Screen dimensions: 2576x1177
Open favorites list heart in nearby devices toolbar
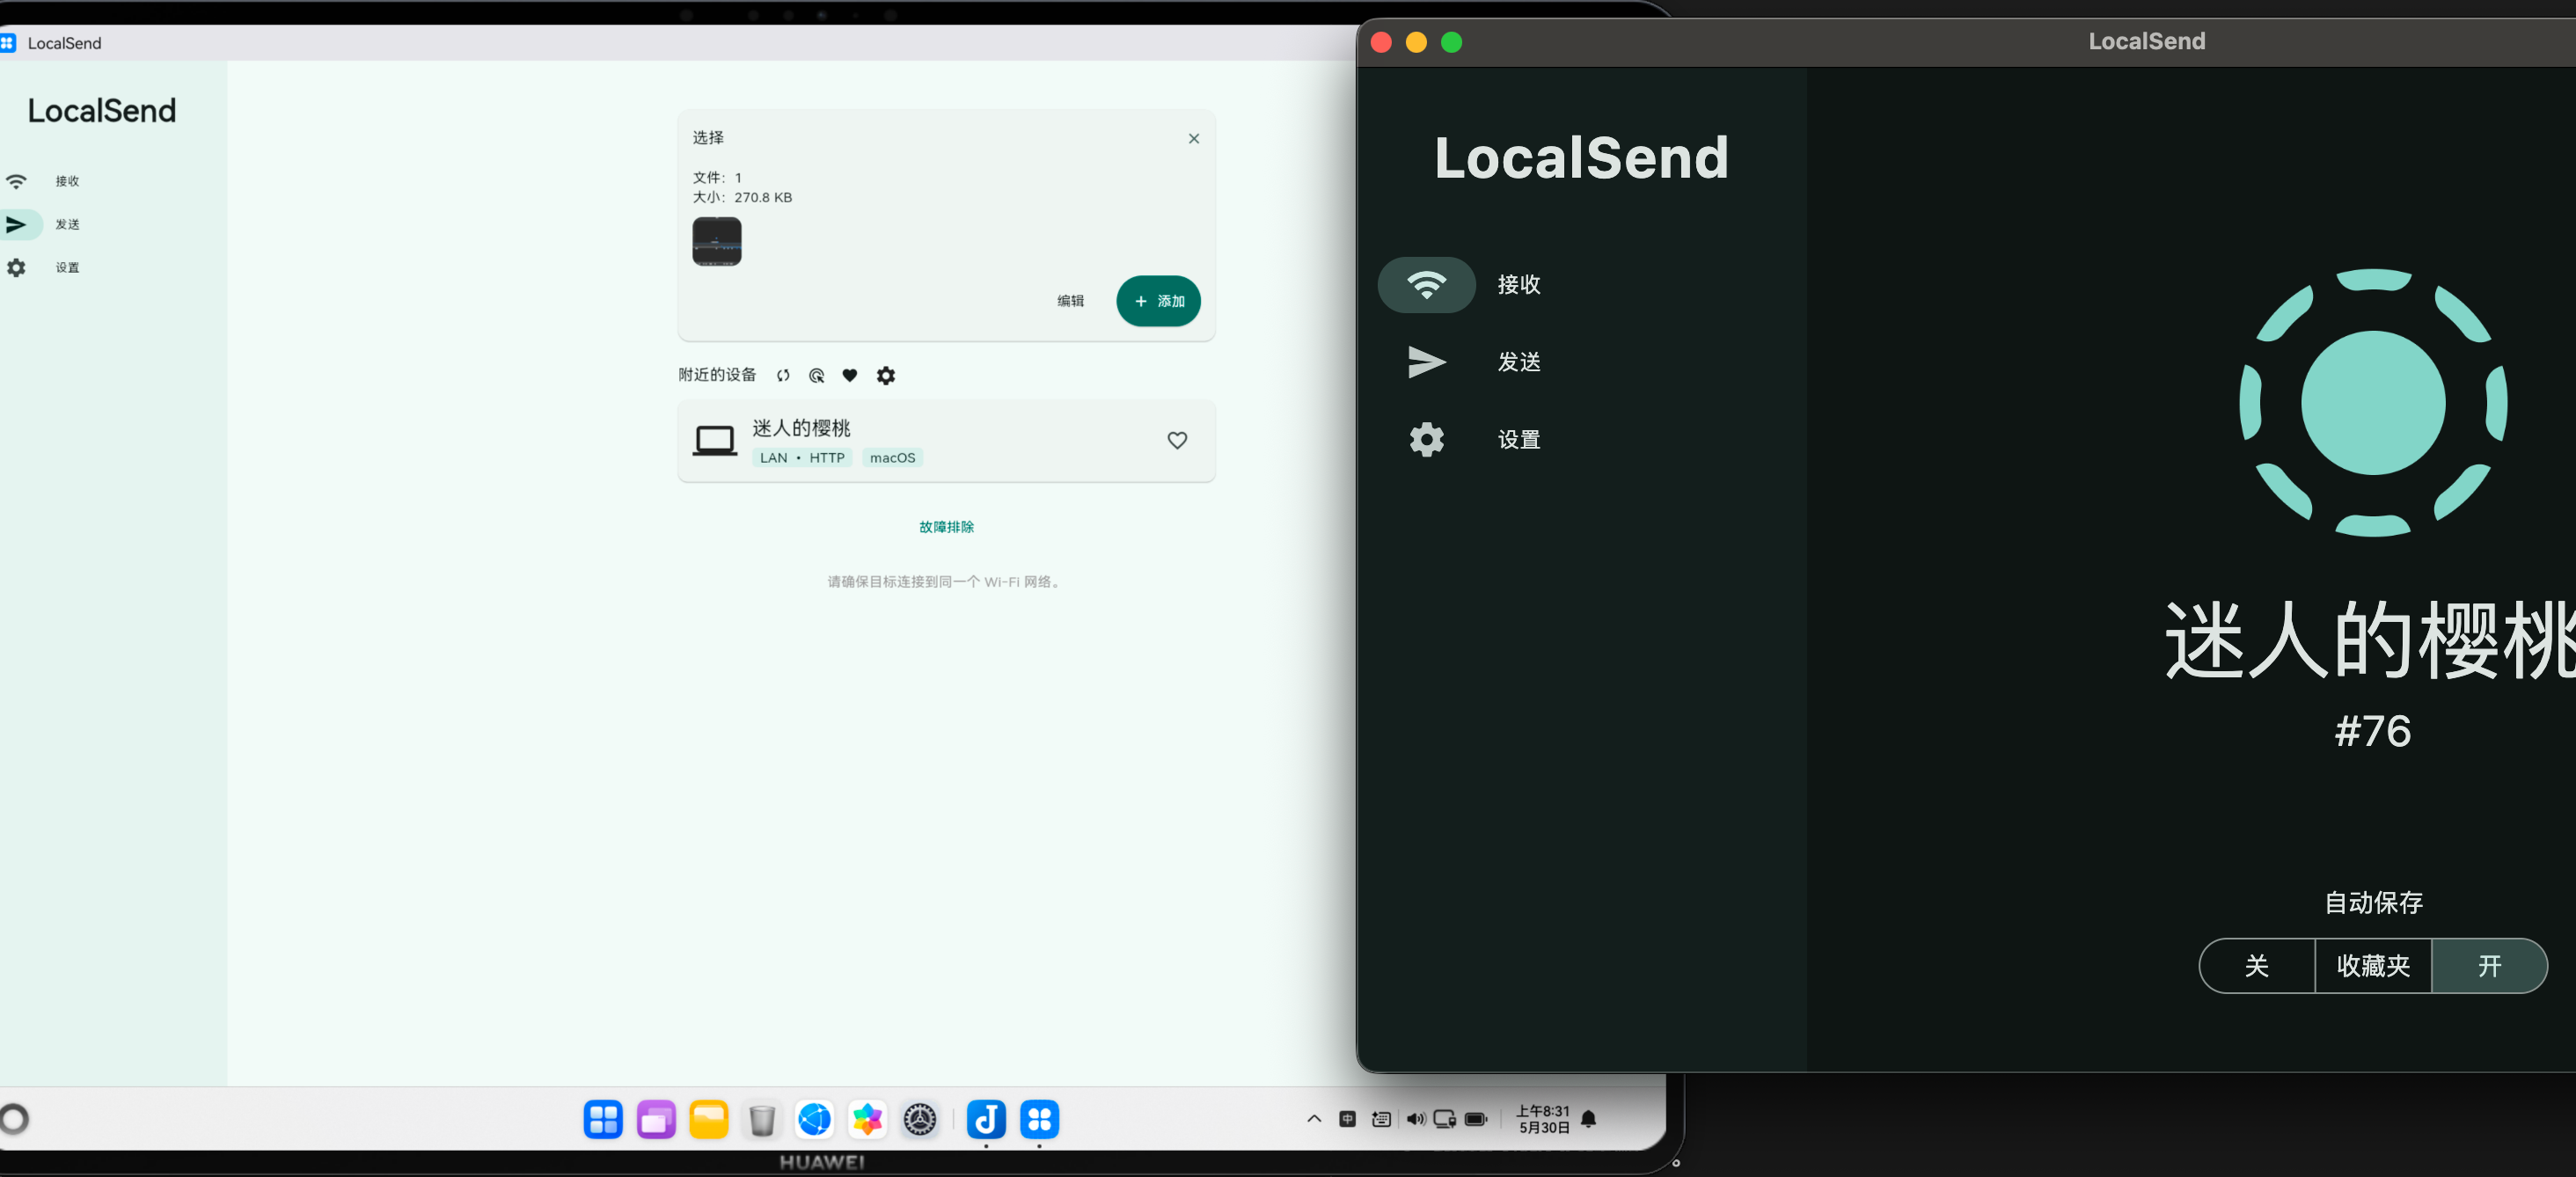tap(850, 376)
